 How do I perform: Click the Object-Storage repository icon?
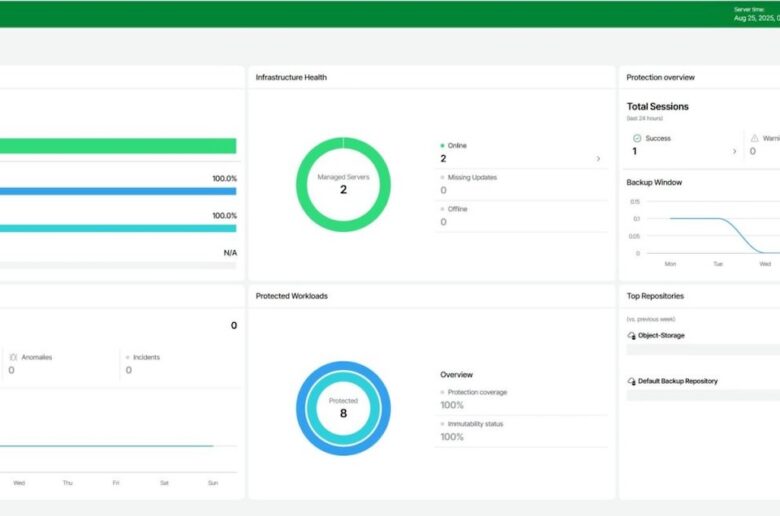pyautogui.click(x=631, y=336)
